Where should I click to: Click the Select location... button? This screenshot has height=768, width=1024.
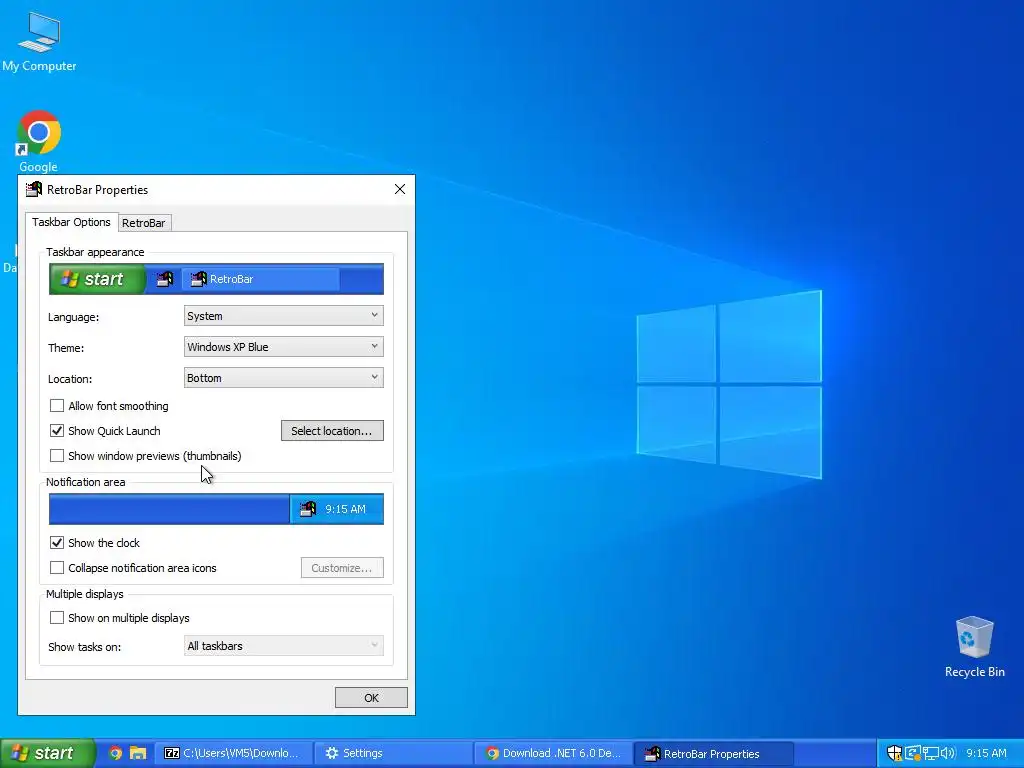tap(332, 431)
